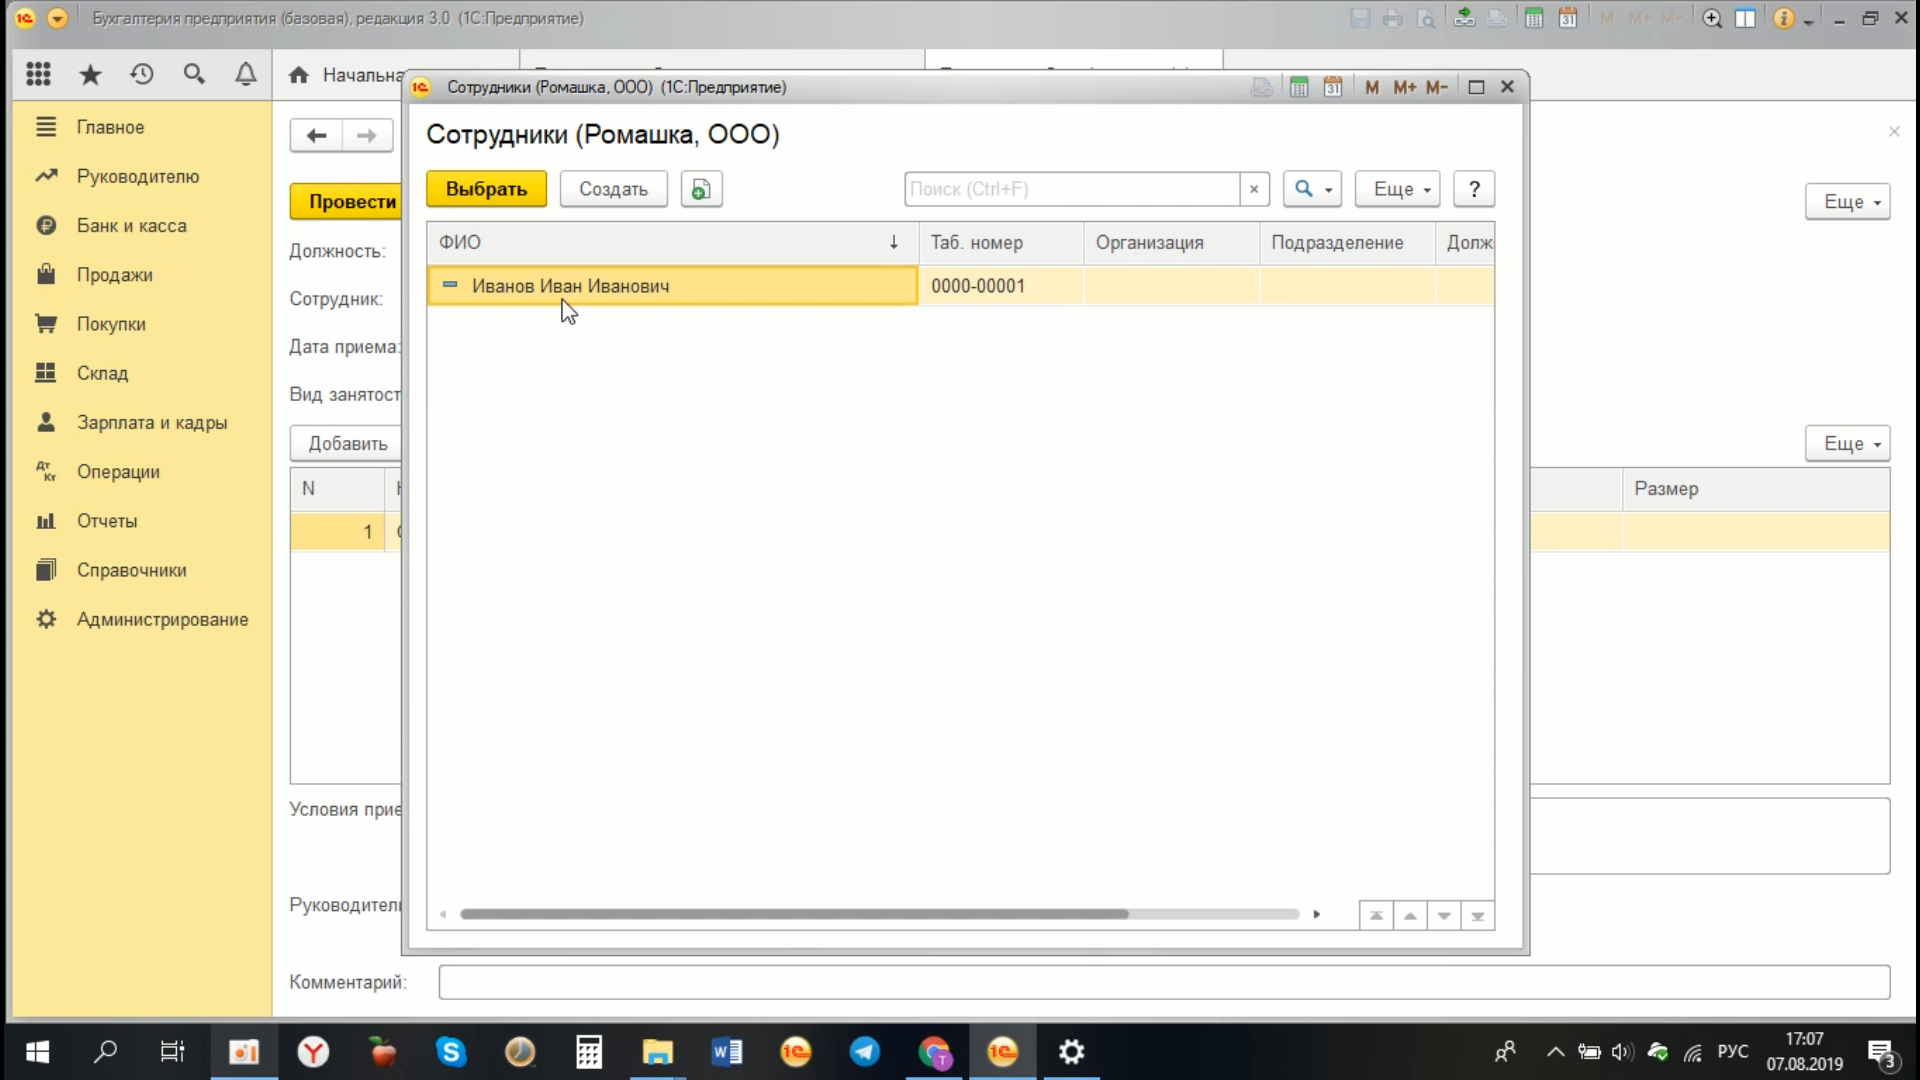Viewport: 1920px width, 1080px height.
Task: Open notifications bell icon
Action: tap(246, 74)
